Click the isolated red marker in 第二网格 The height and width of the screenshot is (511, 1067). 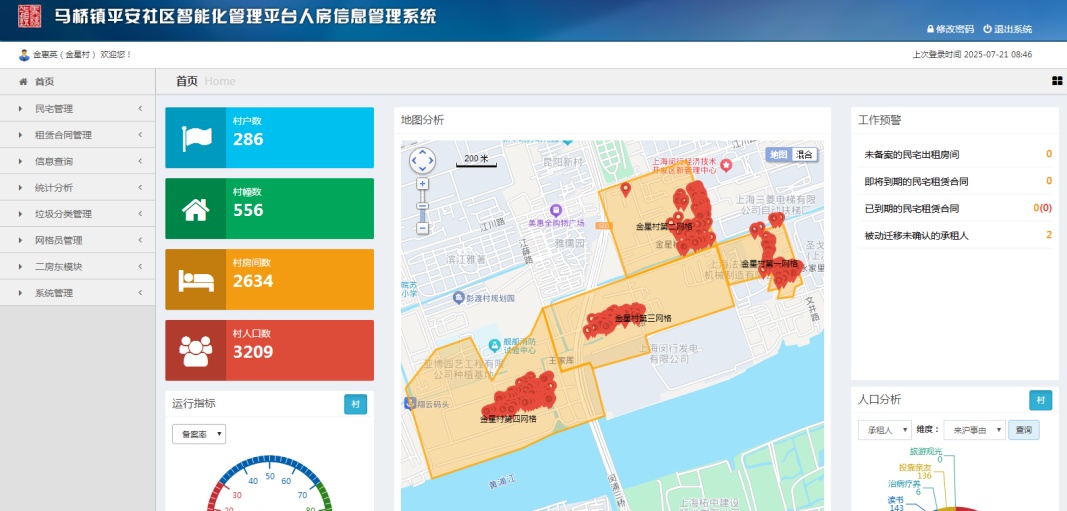(x=625, y=189)
